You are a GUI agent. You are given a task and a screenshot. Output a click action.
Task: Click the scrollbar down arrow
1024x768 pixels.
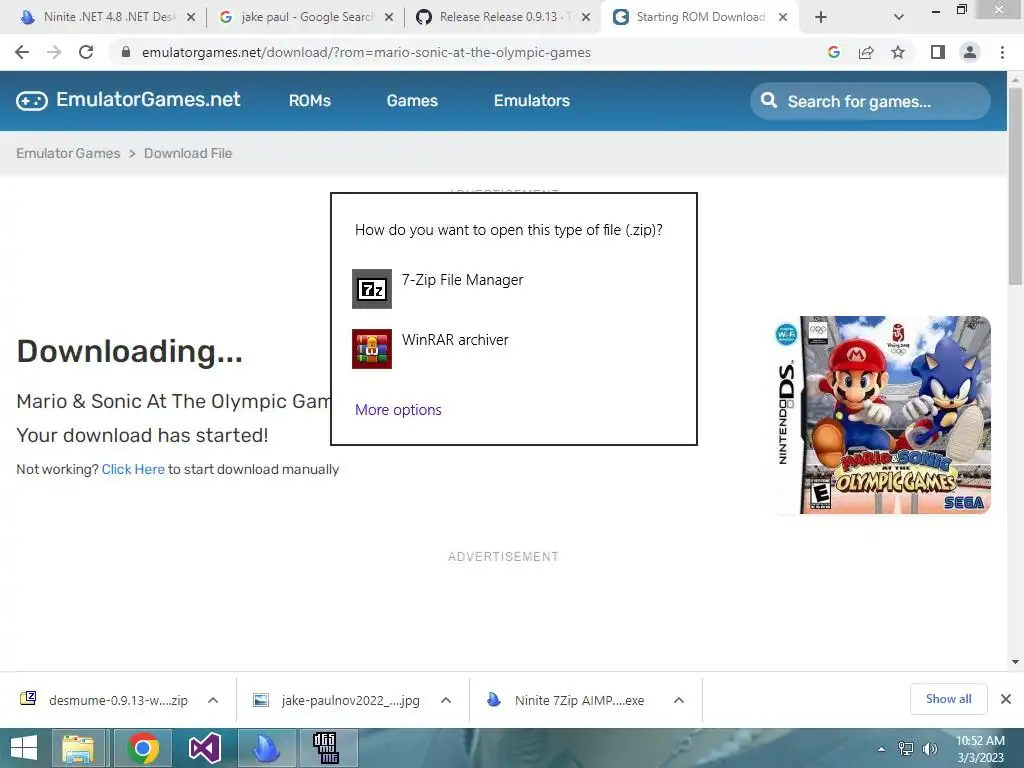pos(1015,662)
